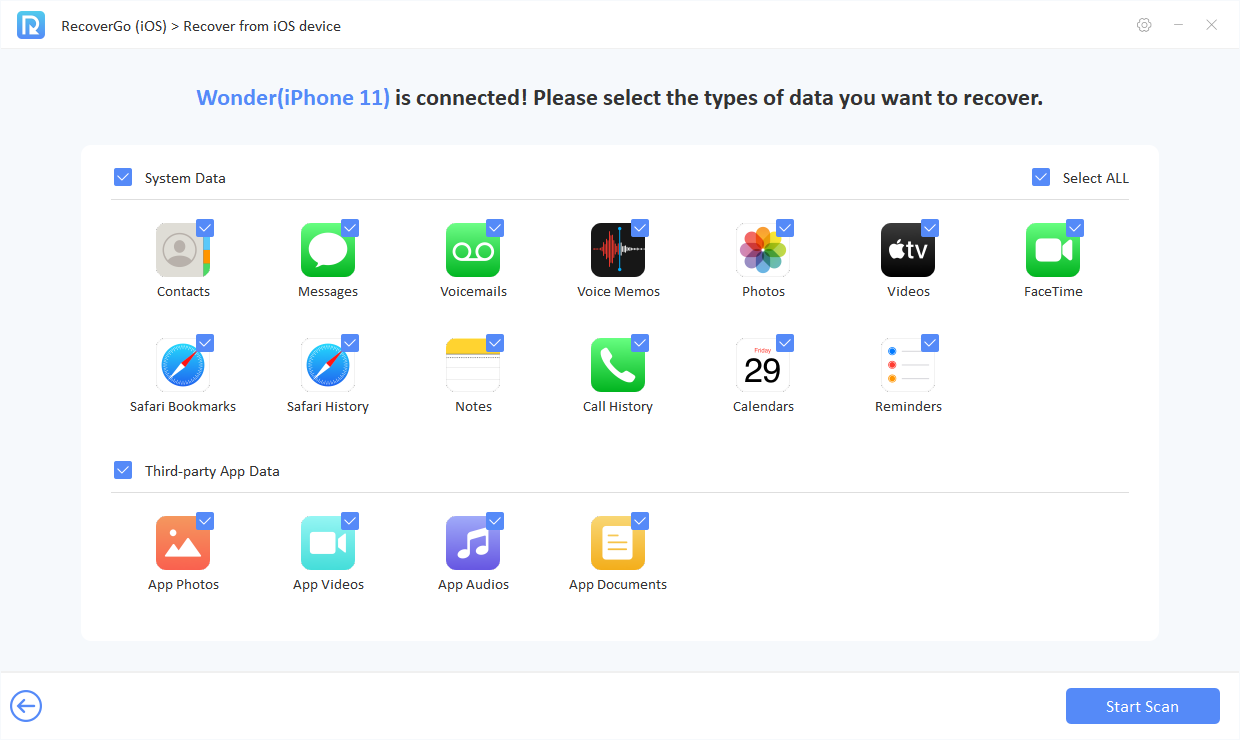The image size is (1240, 740).
Task: Click the Start Scan button
Action: 1142,706
